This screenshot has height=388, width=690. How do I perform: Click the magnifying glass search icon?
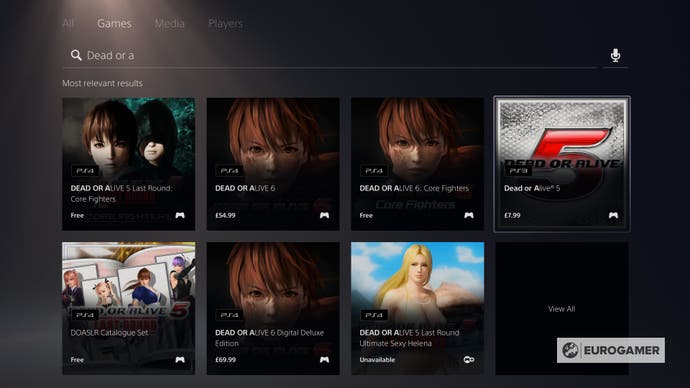(x=76, y=55)
